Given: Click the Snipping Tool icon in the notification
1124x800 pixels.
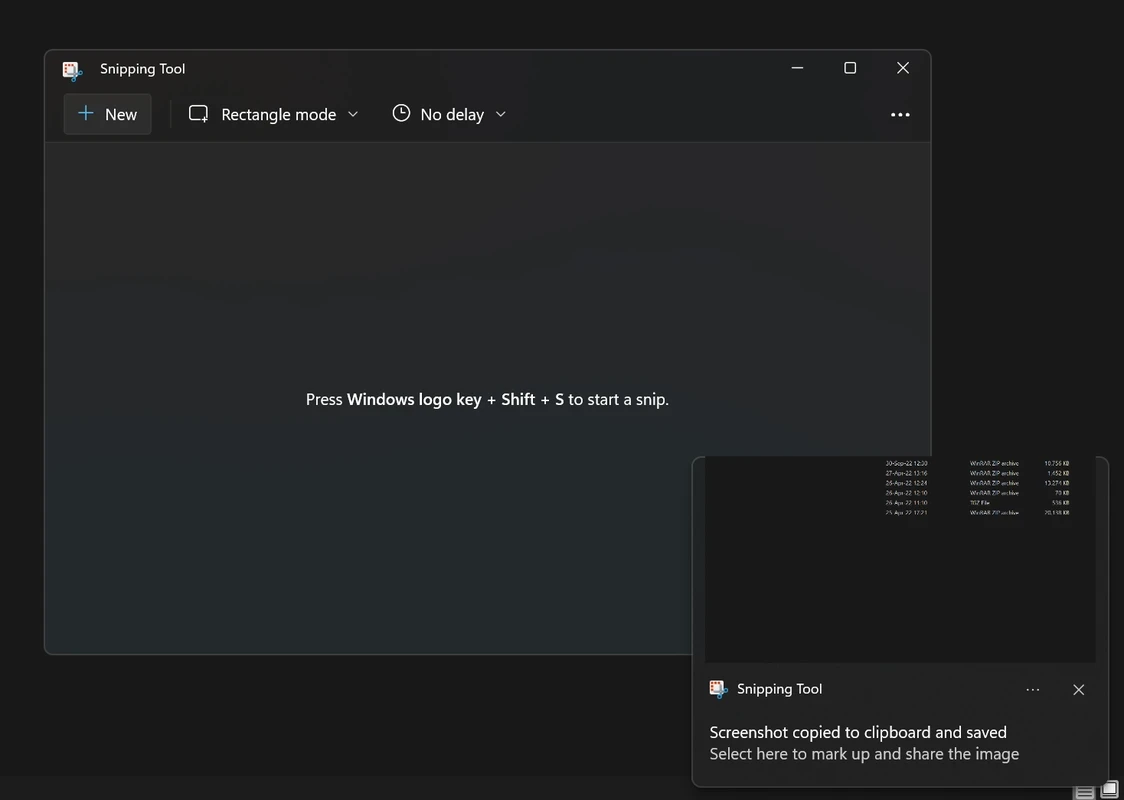Looking at the screenshot, I should tap(718, 689).
